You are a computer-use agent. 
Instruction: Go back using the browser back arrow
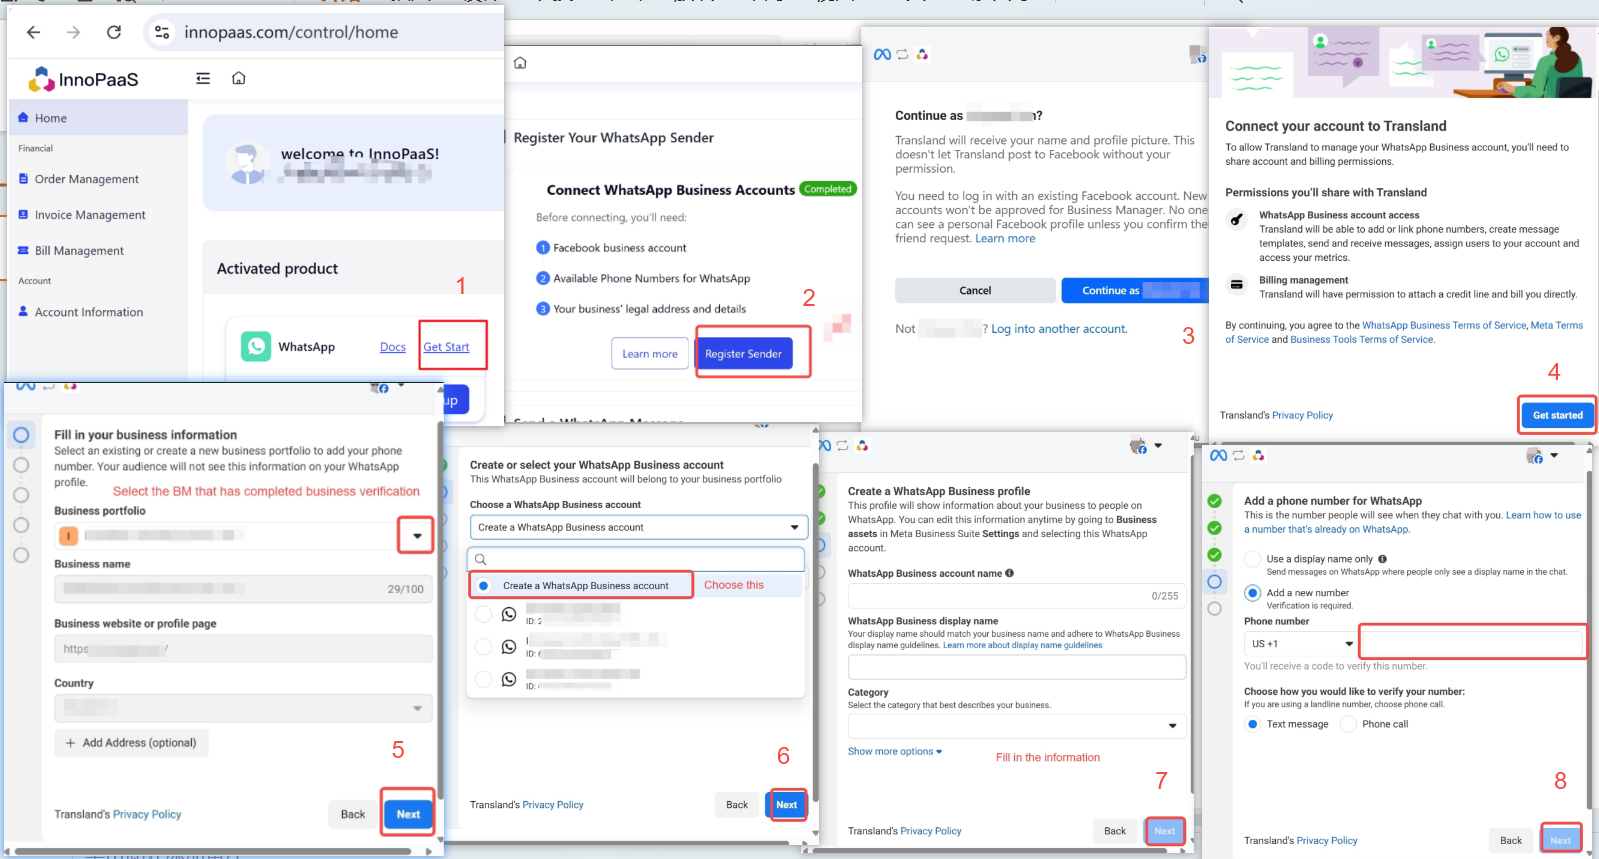[x=33, y=32]
